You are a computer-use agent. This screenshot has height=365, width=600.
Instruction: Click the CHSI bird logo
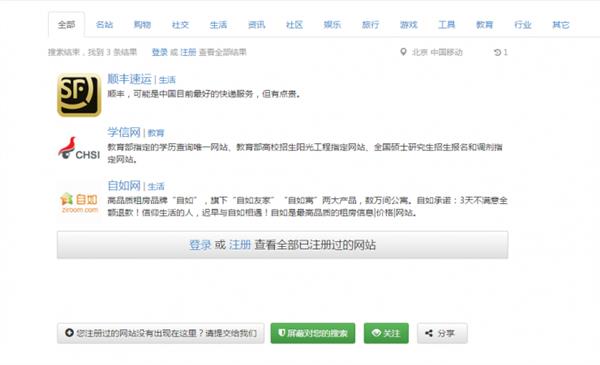click(79, 148)
